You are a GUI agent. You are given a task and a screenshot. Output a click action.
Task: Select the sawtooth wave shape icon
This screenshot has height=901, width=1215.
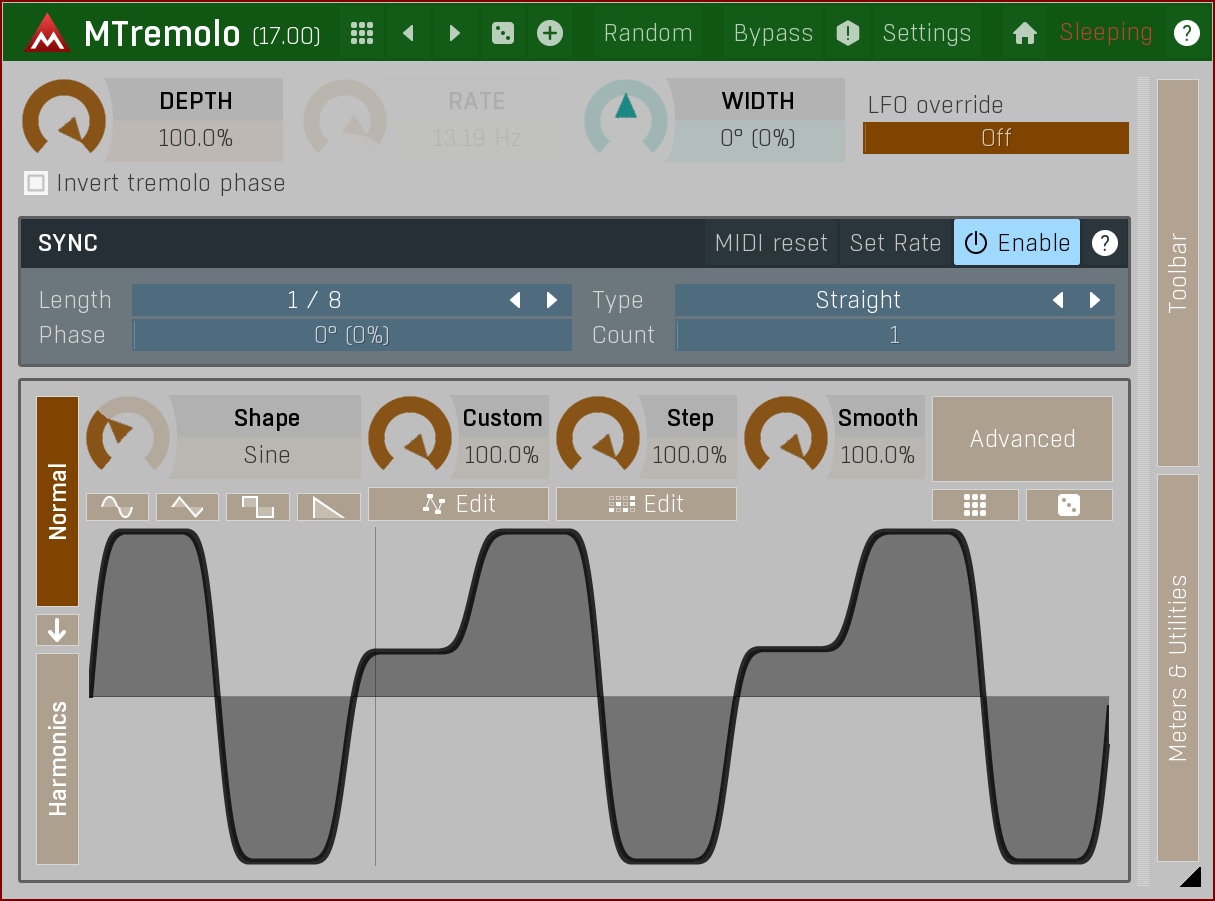click(x=328, y=507)
